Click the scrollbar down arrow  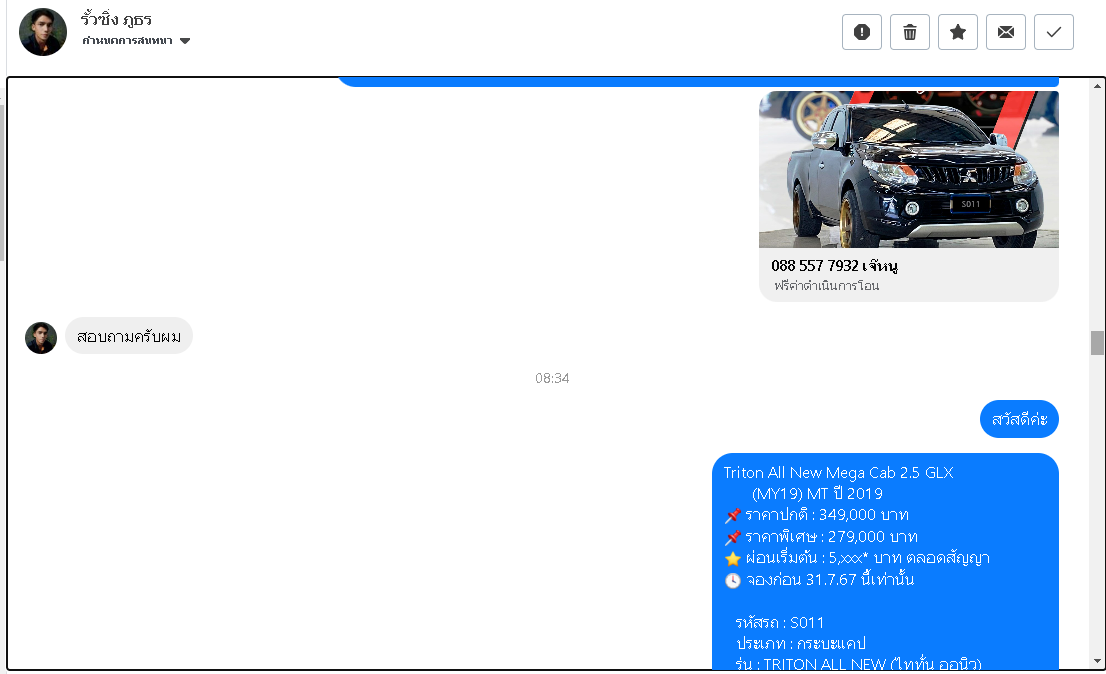(1097, 661)
